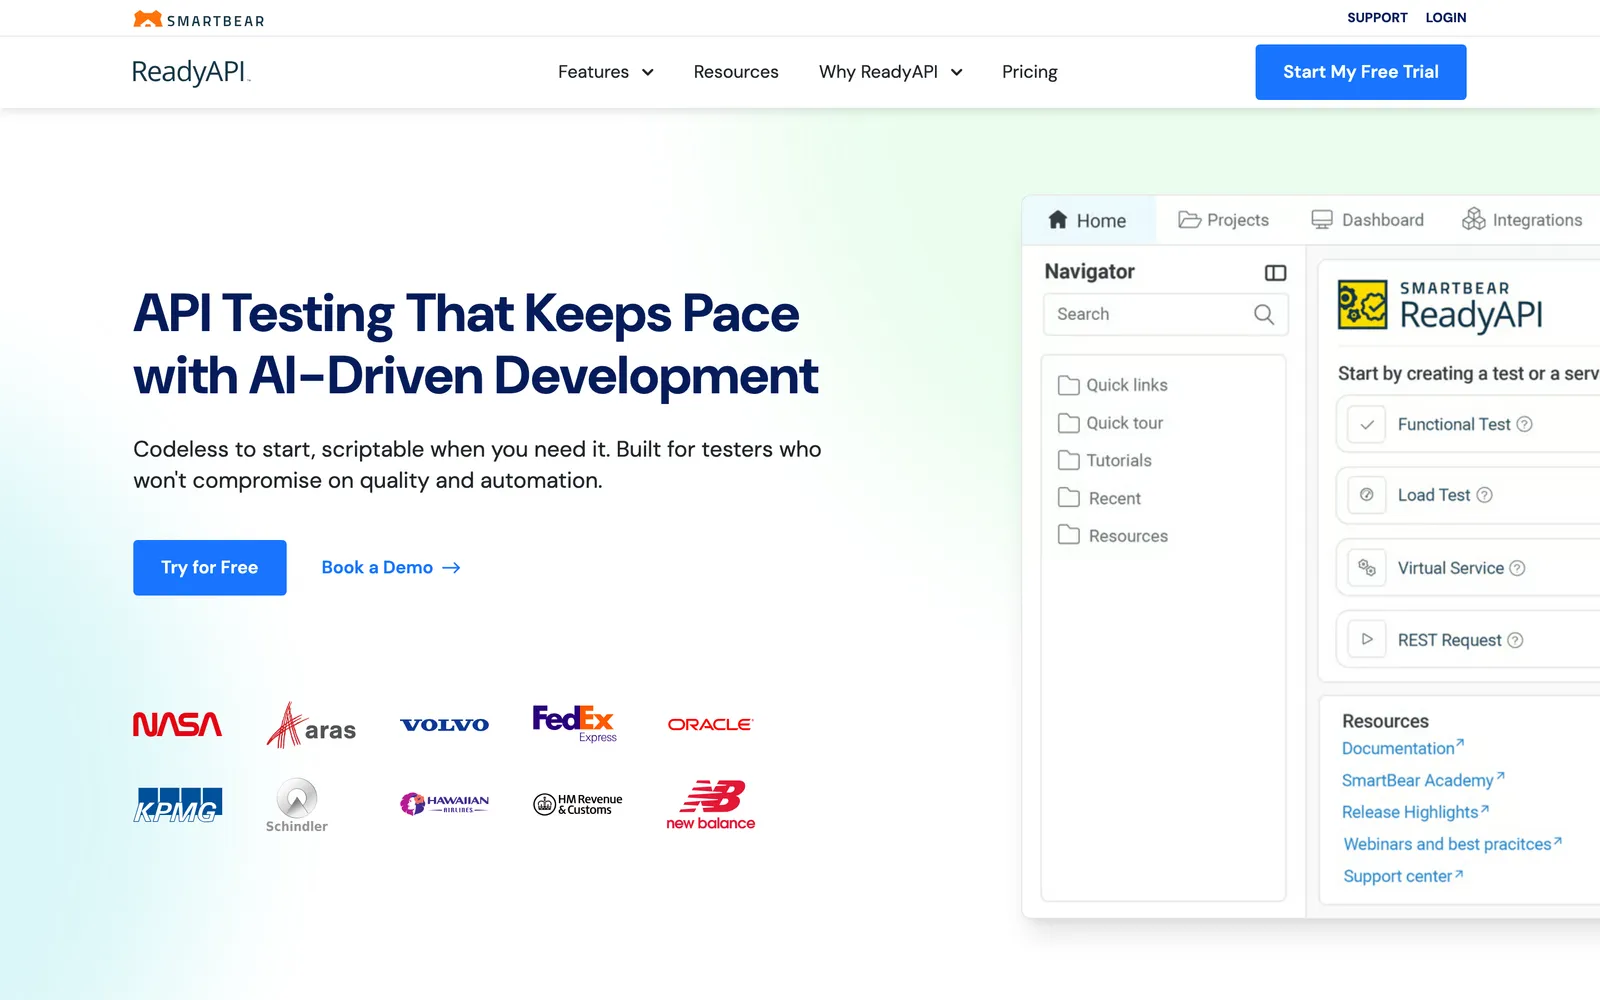The width and height of the screenshot is (1600, 1000).
Task: Switch to the Home tab
Action: [1088, 220]
